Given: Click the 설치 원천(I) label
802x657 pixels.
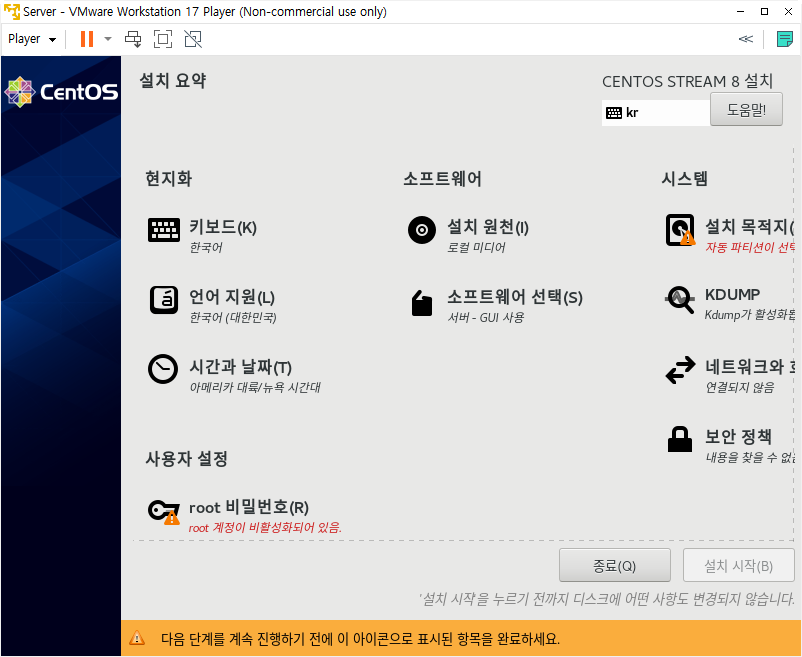Looking at the screenshot, I should [x=488, y=226].
